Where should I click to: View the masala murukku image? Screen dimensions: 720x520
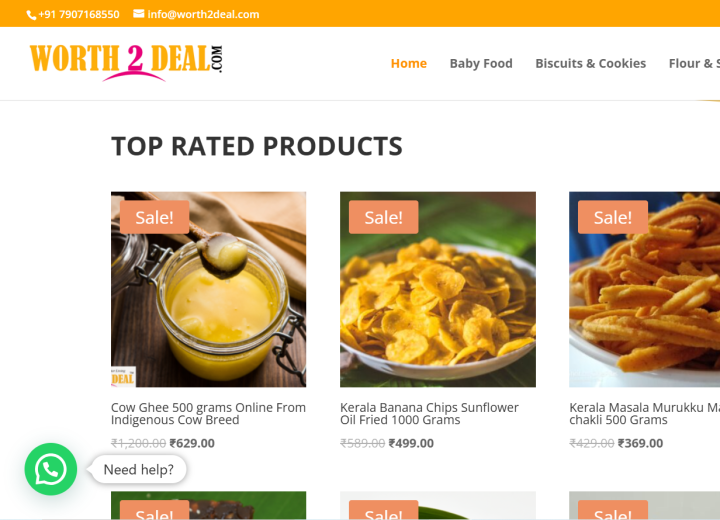(645, 289)
